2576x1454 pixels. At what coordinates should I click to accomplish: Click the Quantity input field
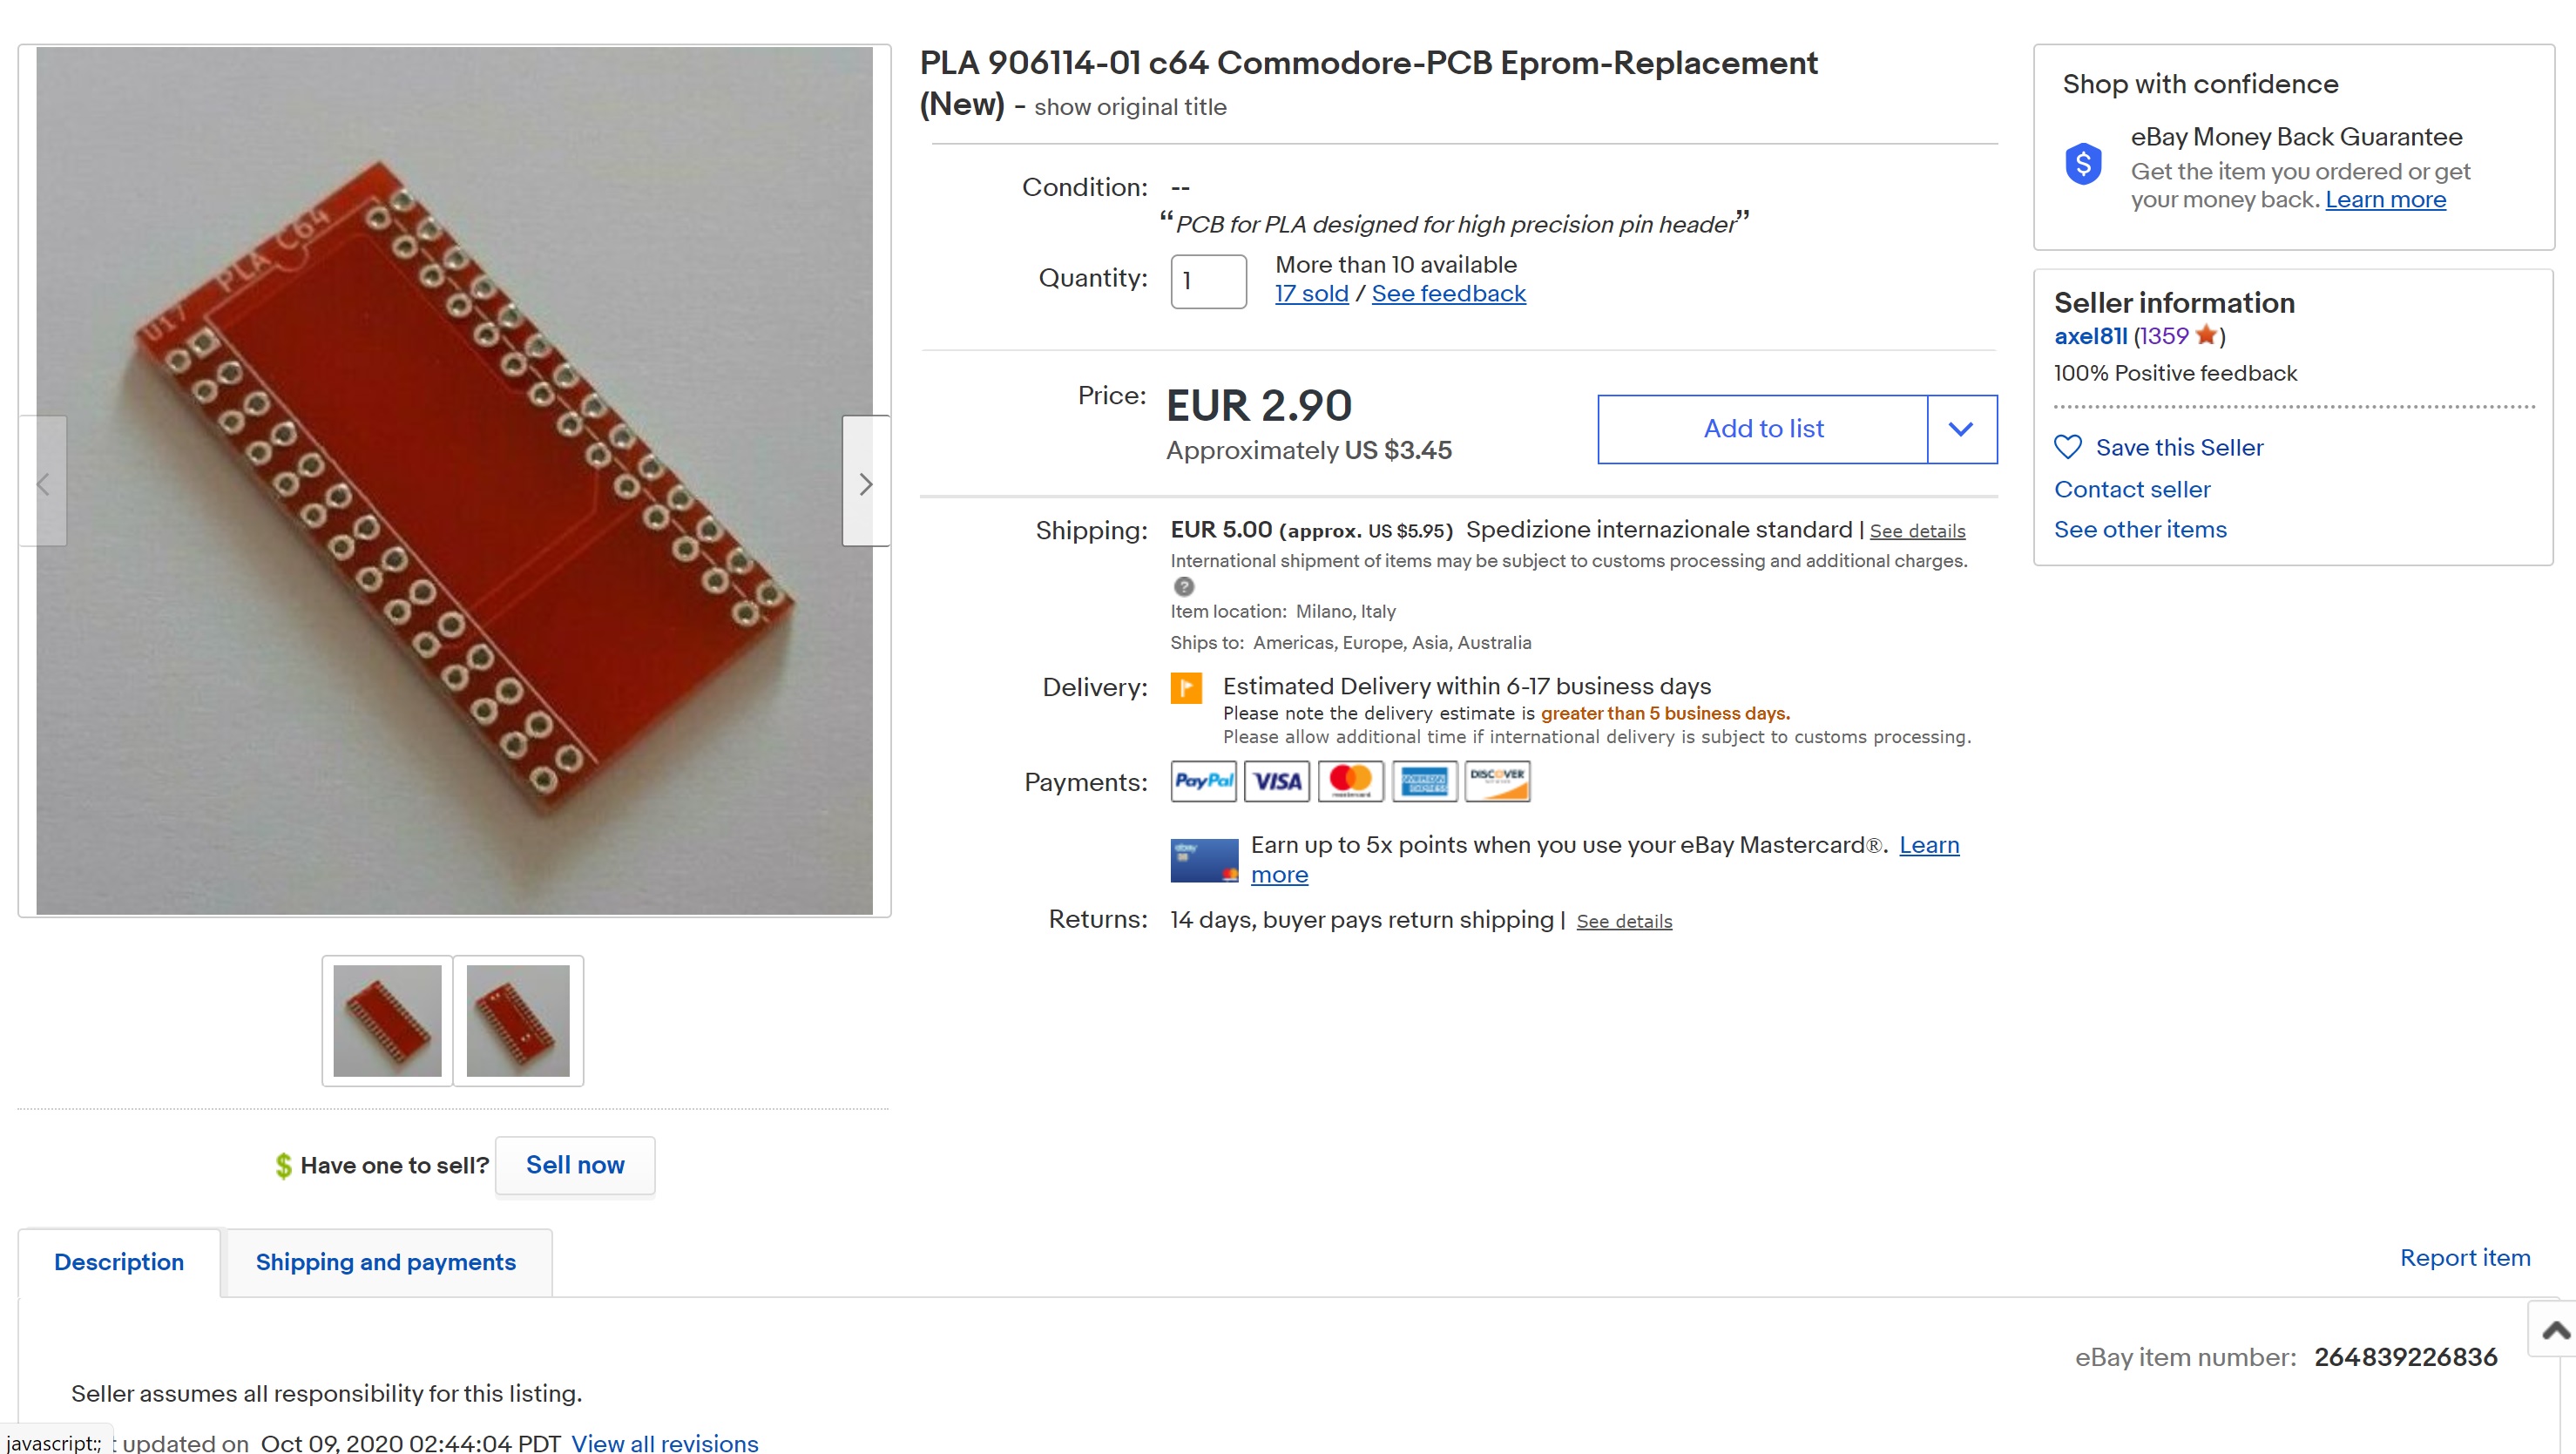(x=1208, y=281)
